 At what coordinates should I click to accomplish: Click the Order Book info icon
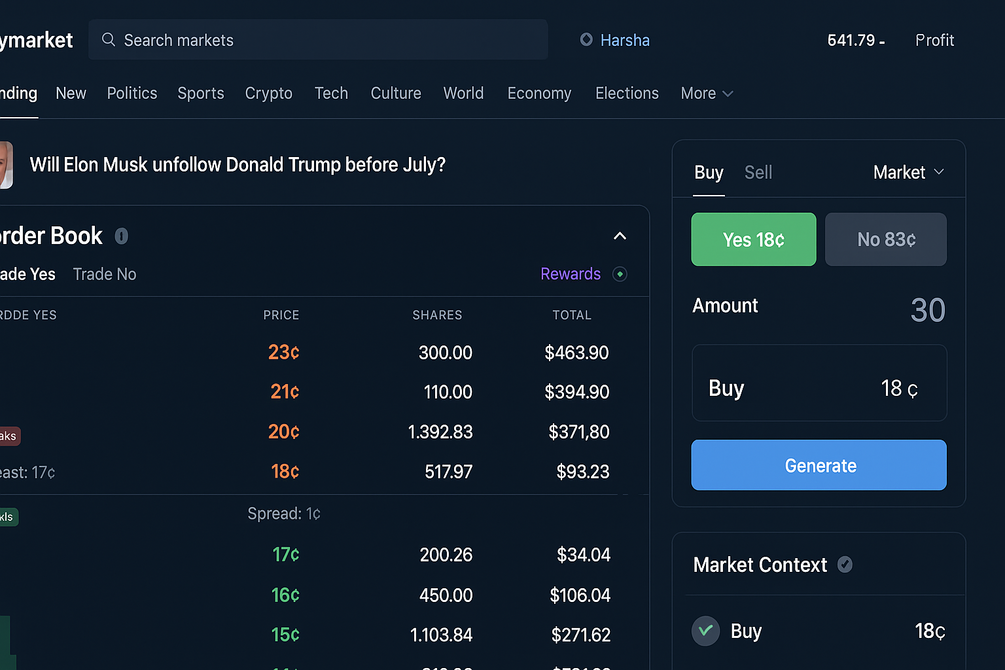121,237
